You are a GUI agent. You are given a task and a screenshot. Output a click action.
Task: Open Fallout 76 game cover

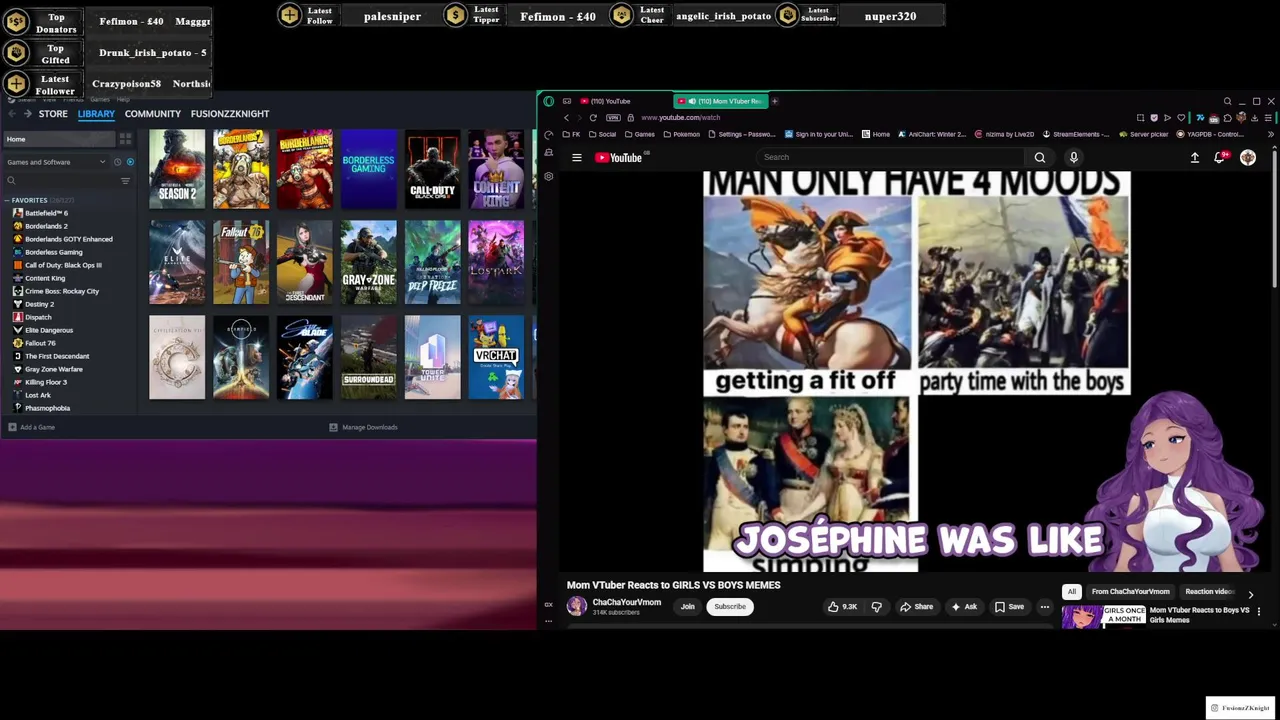(241, 262)
